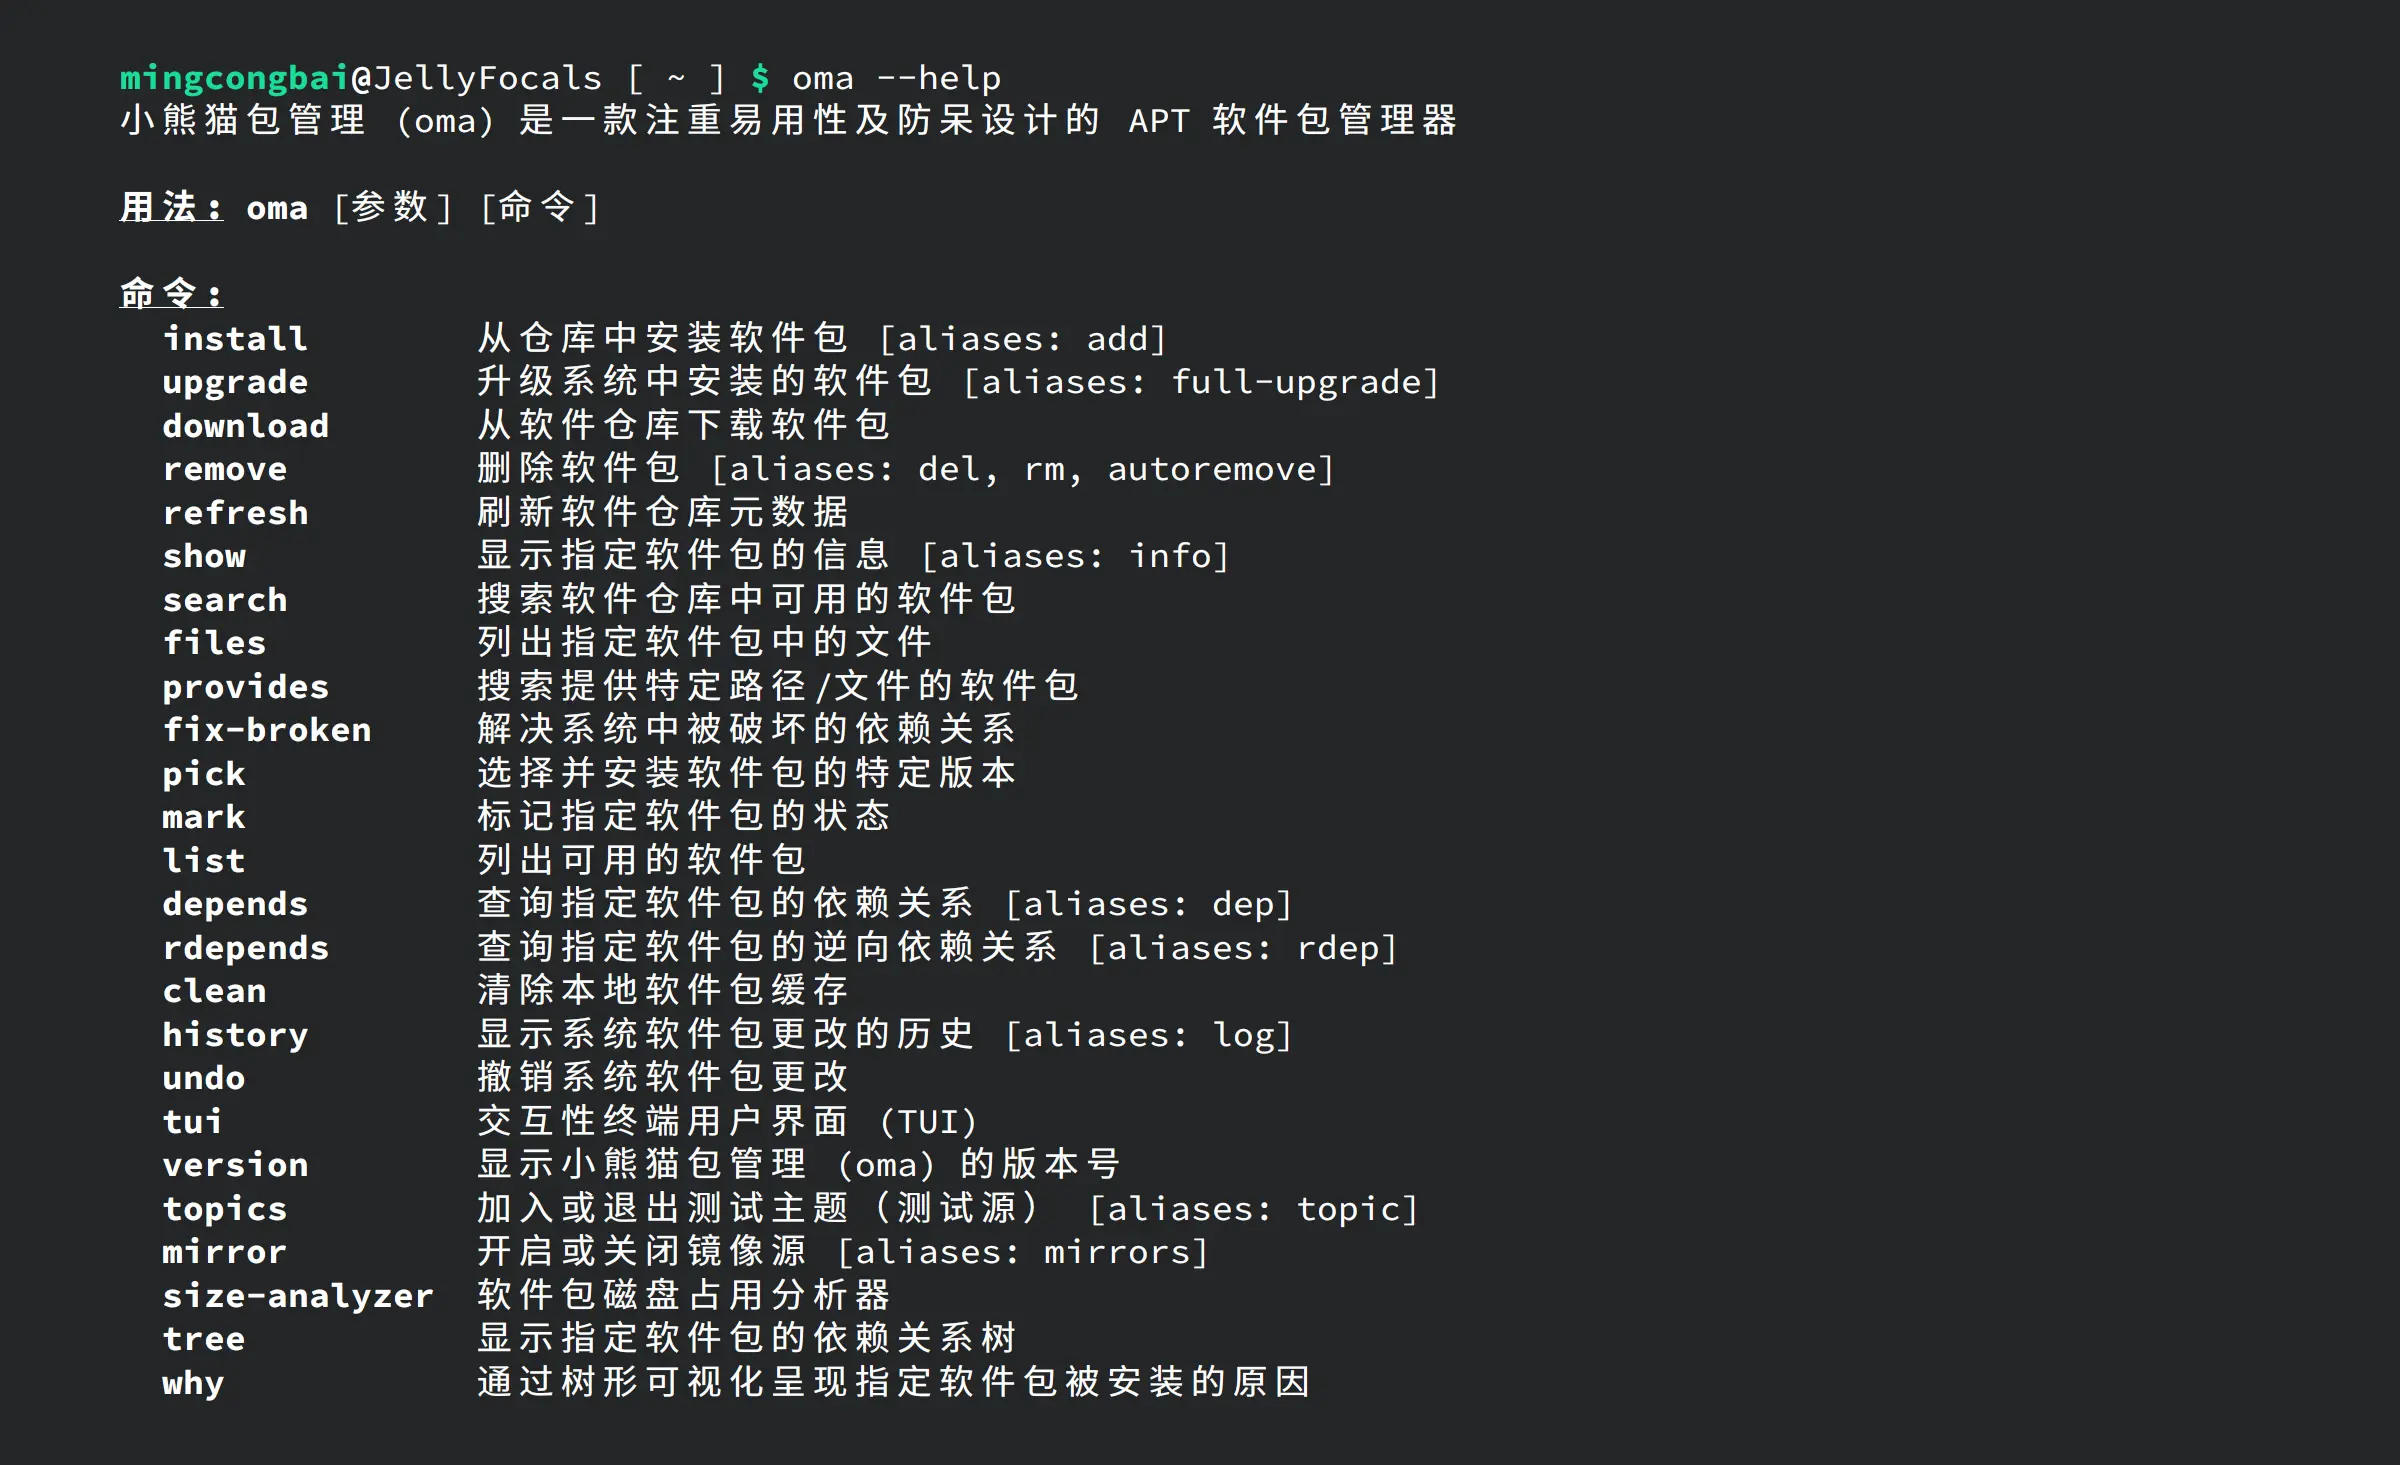Click the 'topics' command text
This screenshot has width=2400, height=1465.
coord(225,1209)
